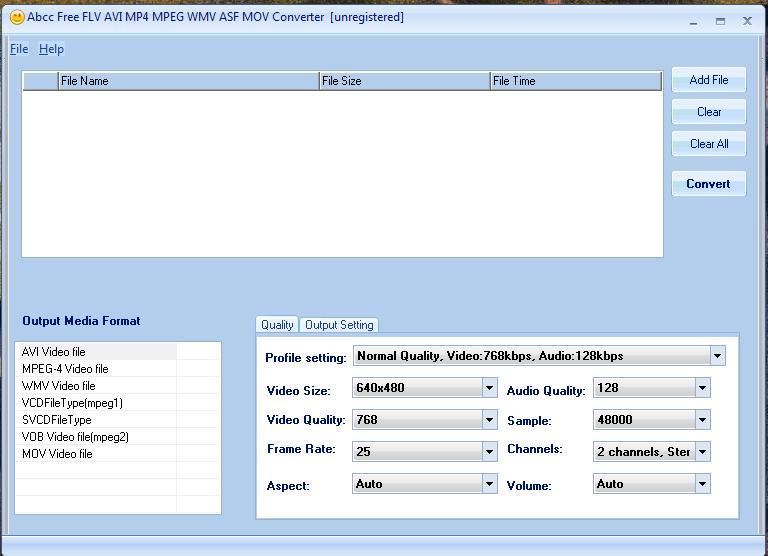Open the Frame Rate dropdown

[489, 452]
